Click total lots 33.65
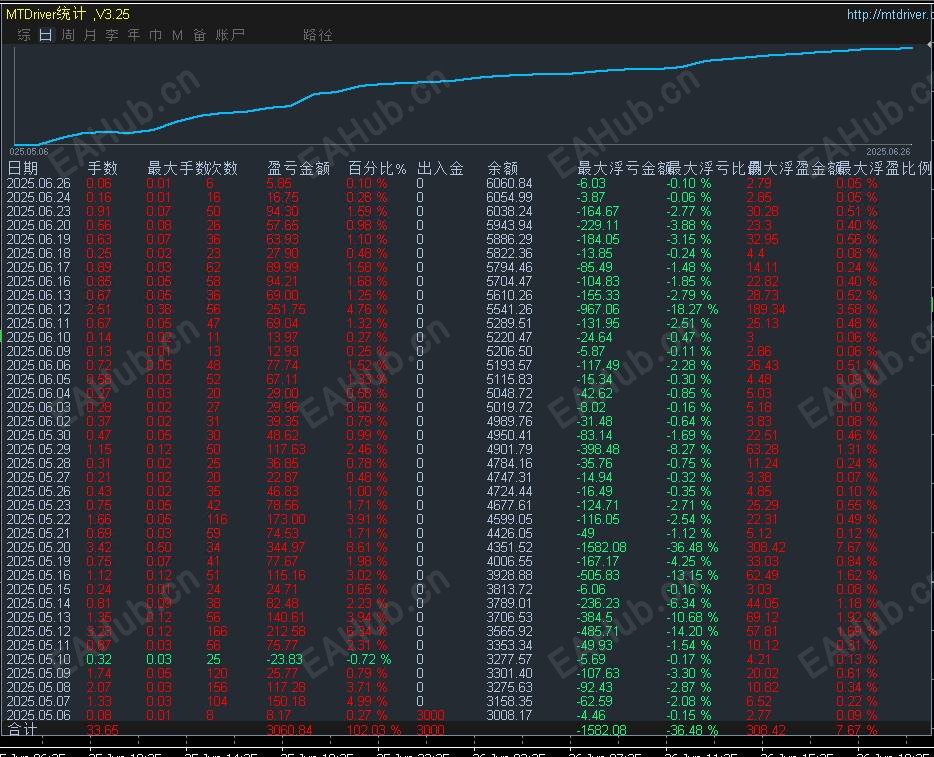This screenshot has width=934, height=757. tap(102, 730)
